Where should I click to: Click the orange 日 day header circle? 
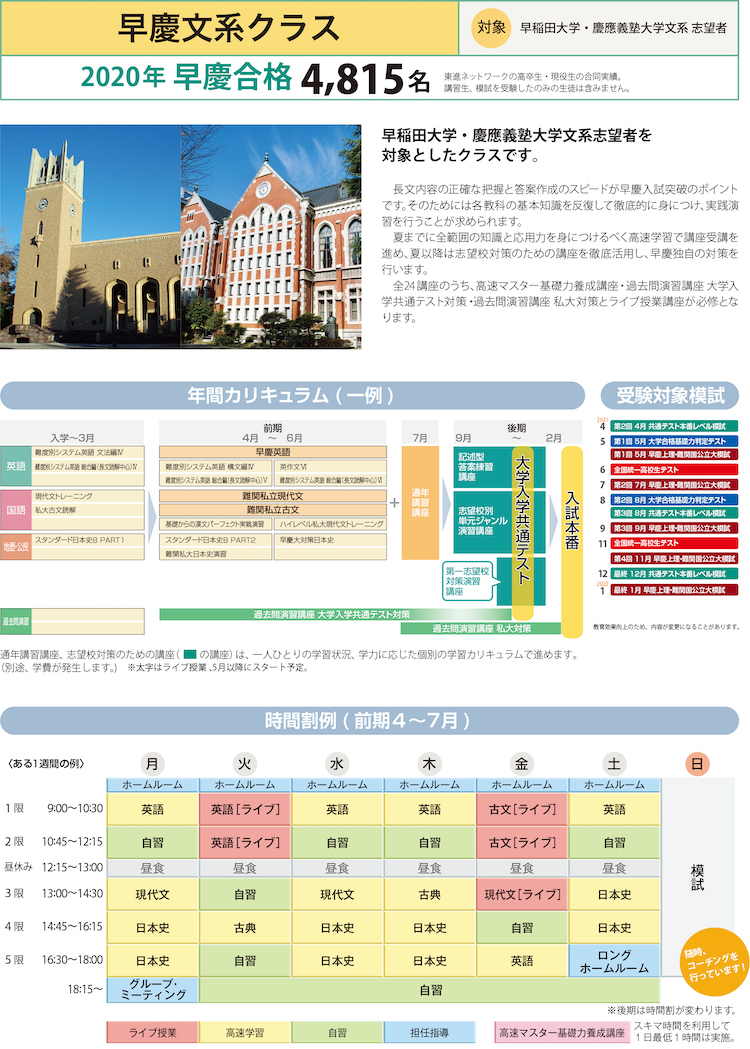coord(697,764)
